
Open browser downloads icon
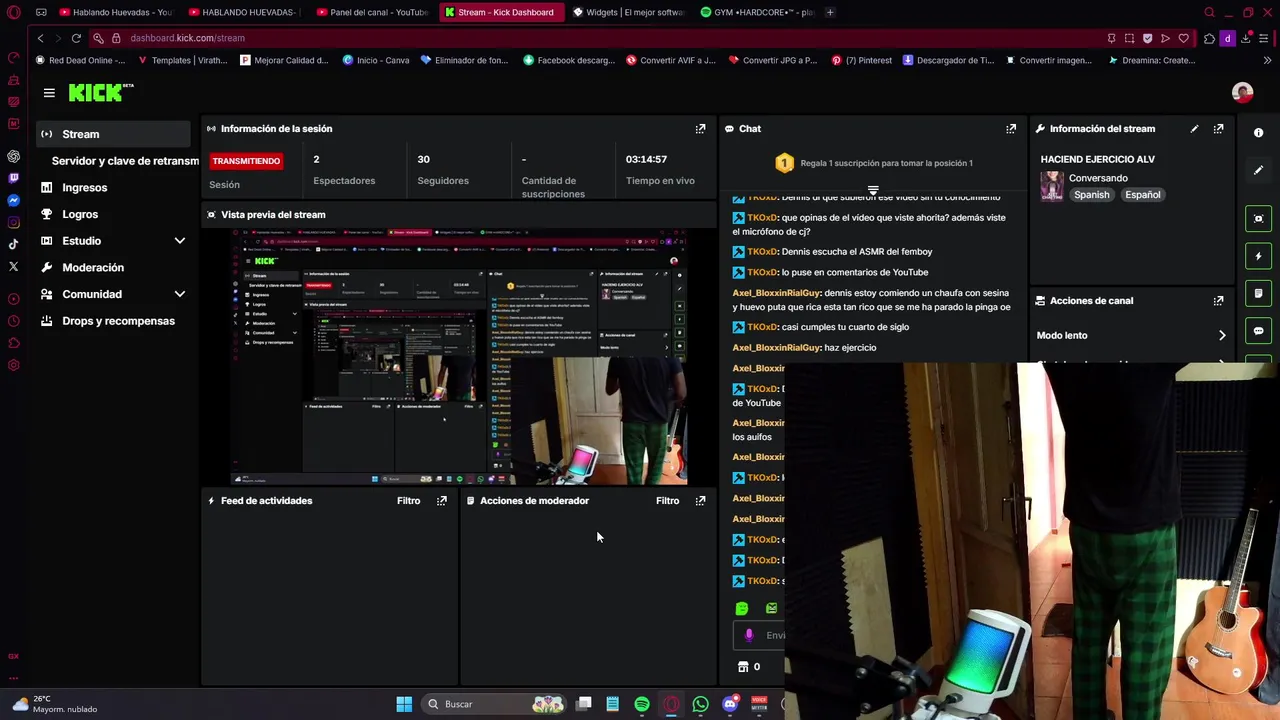[x=1246, y=38]
